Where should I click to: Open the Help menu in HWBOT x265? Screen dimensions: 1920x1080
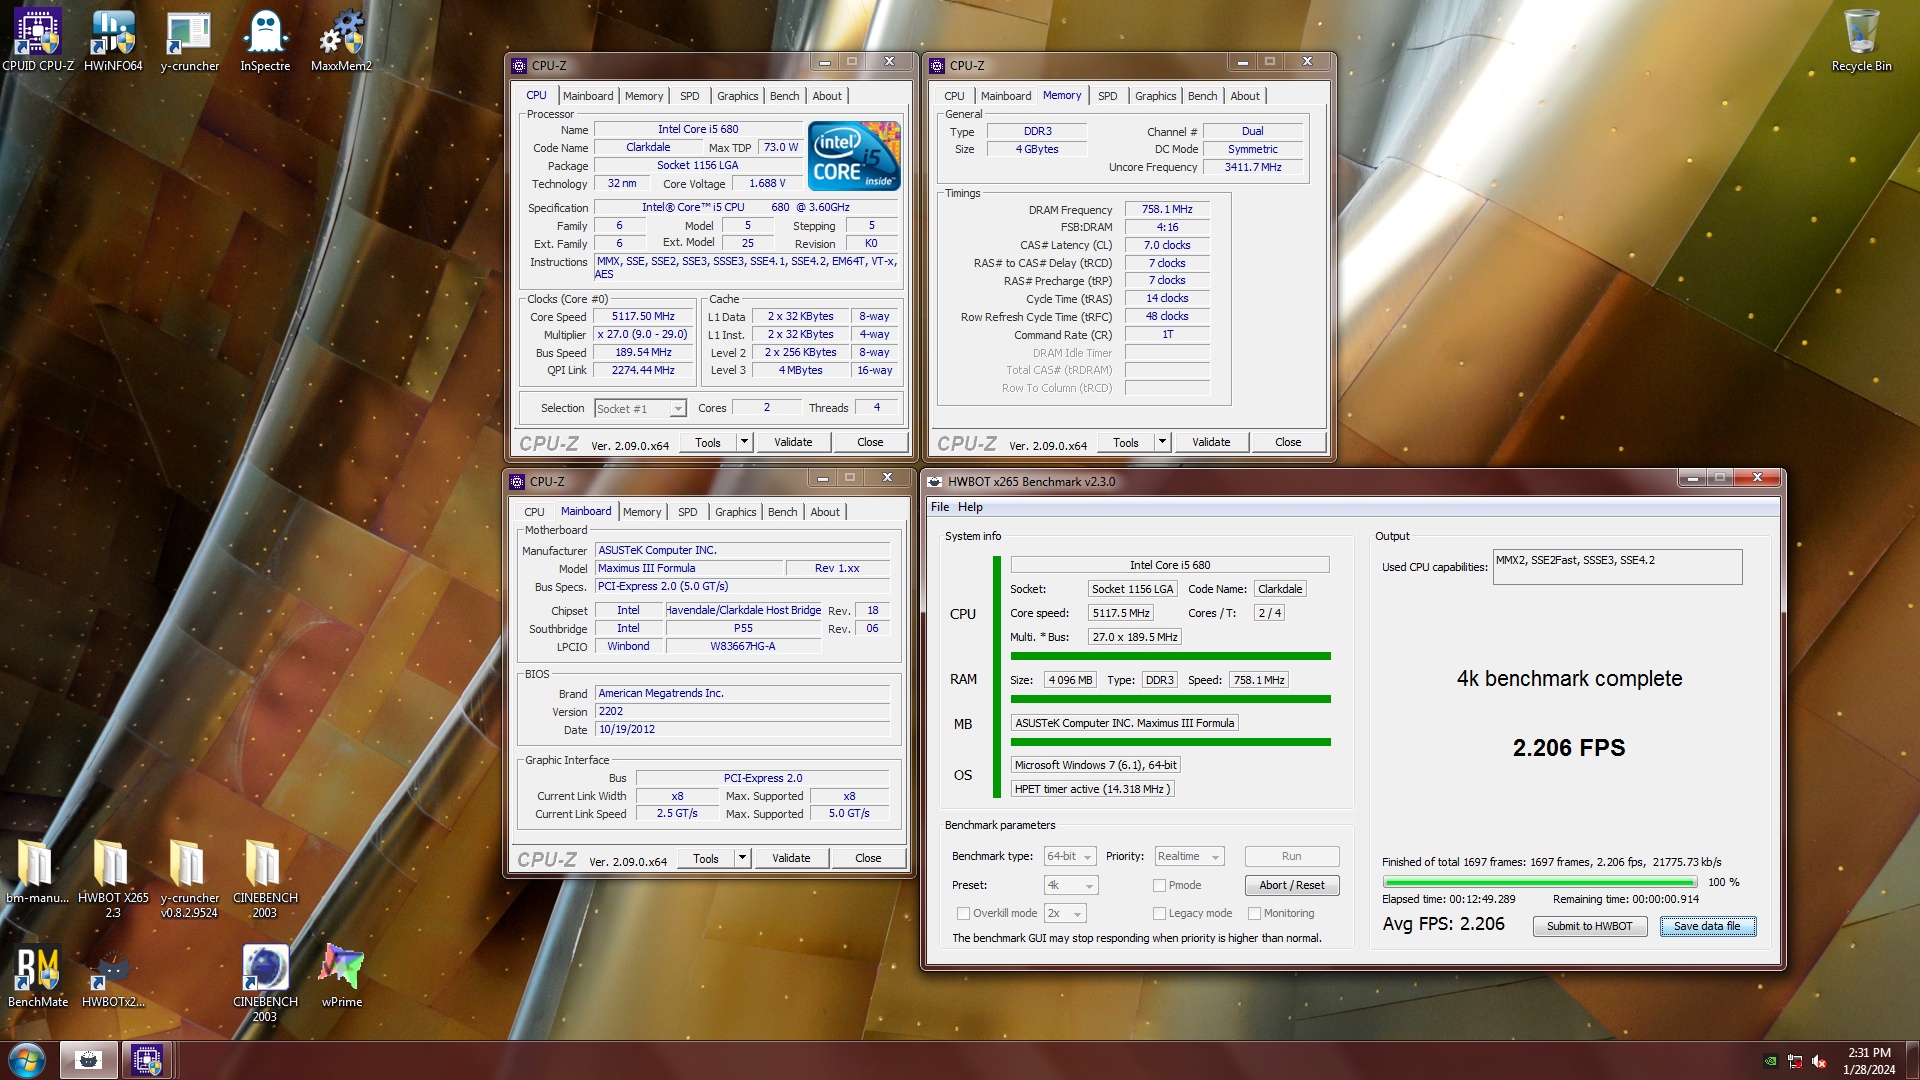970,507
